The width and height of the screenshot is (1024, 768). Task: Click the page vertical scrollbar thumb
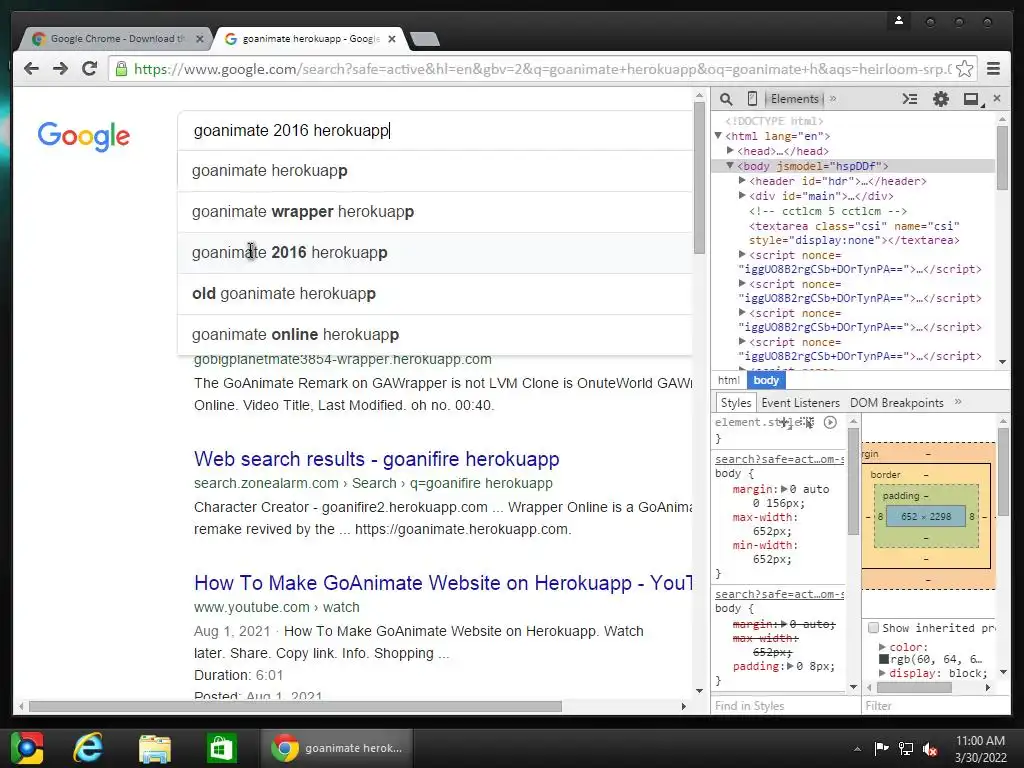pyautogui.click(x=699, y=178)
